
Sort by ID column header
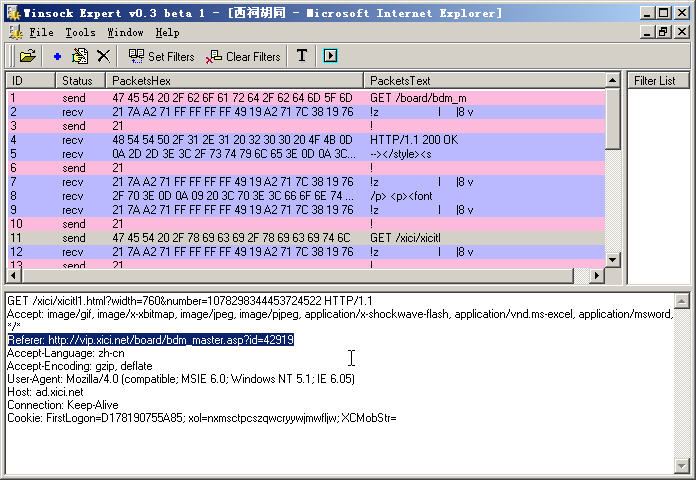pyautogui.click(x=31, y=80)
